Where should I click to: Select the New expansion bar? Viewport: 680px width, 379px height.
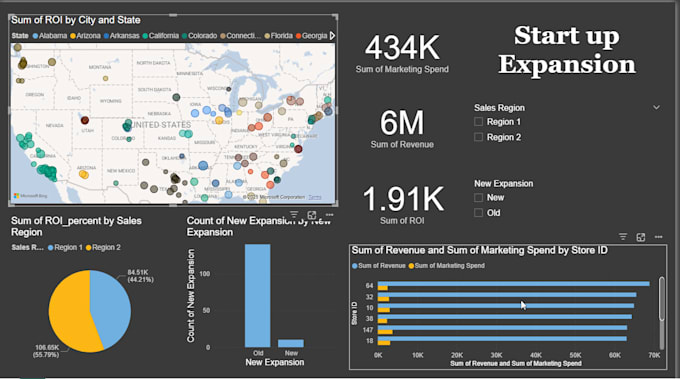tap(291, 343)
